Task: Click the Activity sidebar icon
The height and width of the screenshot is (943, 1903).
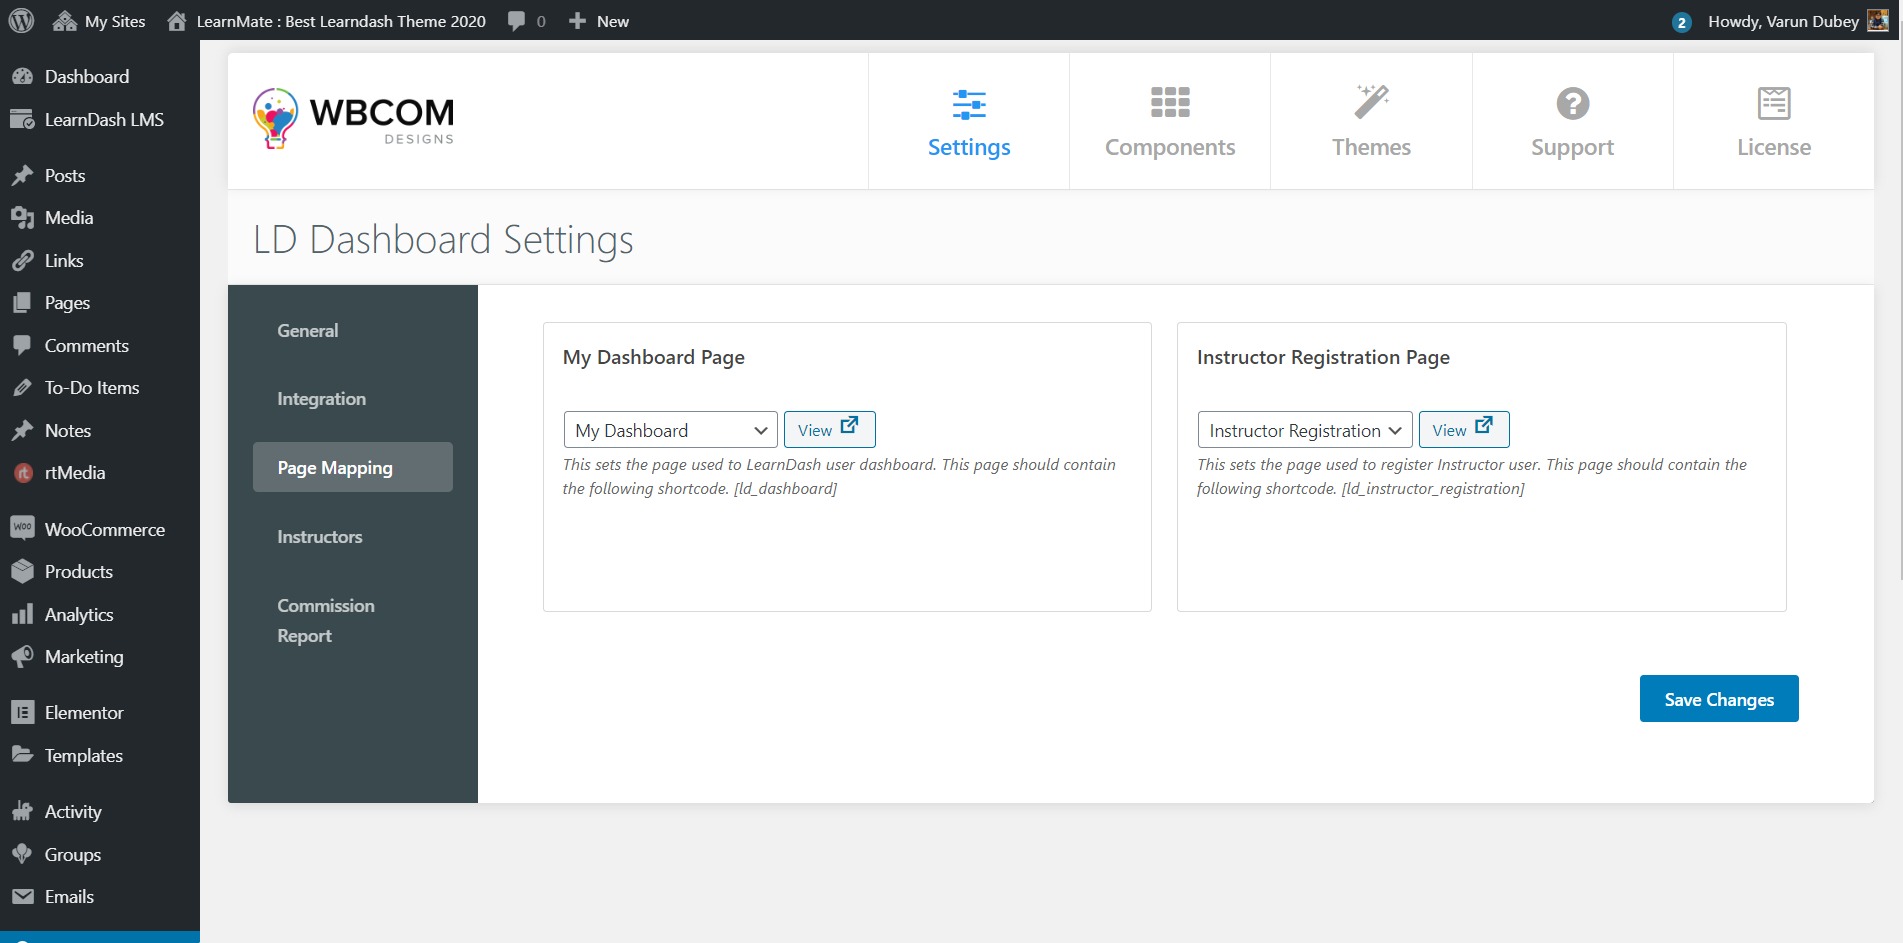Action: 22,812
